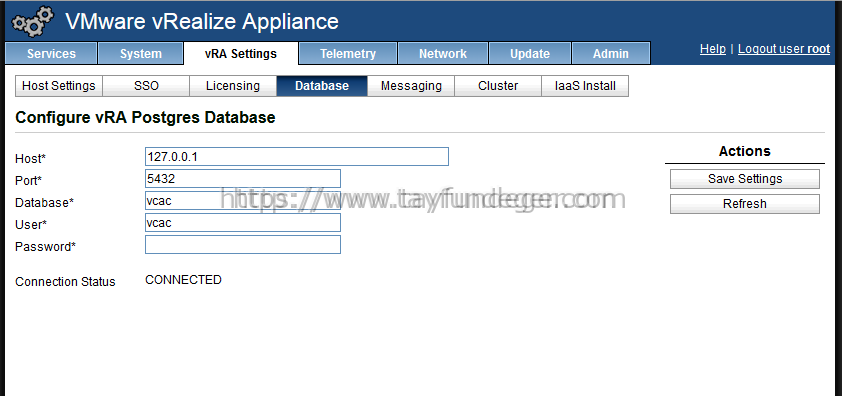Go to the Network tab
The height and width of the screenshot is (396, 842).
443,54
